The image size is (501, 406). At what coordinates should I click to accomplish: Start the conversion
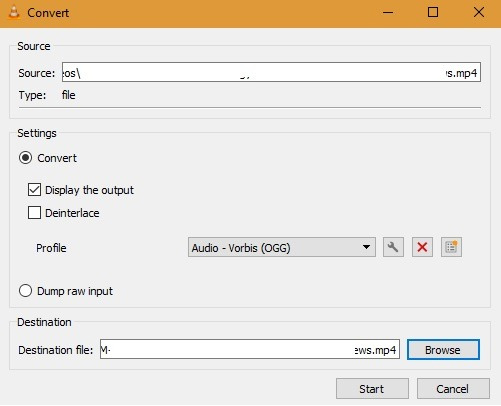click(372, 389)
